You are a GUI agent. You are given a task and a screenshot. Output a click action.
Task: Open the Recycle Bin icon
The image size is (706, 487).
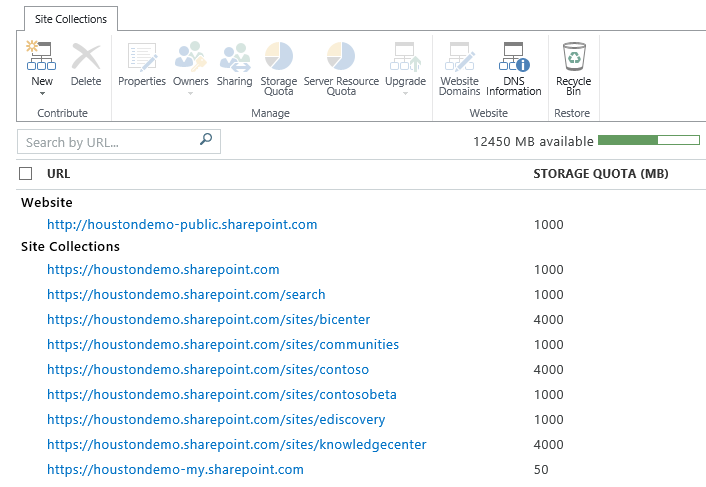574,56
